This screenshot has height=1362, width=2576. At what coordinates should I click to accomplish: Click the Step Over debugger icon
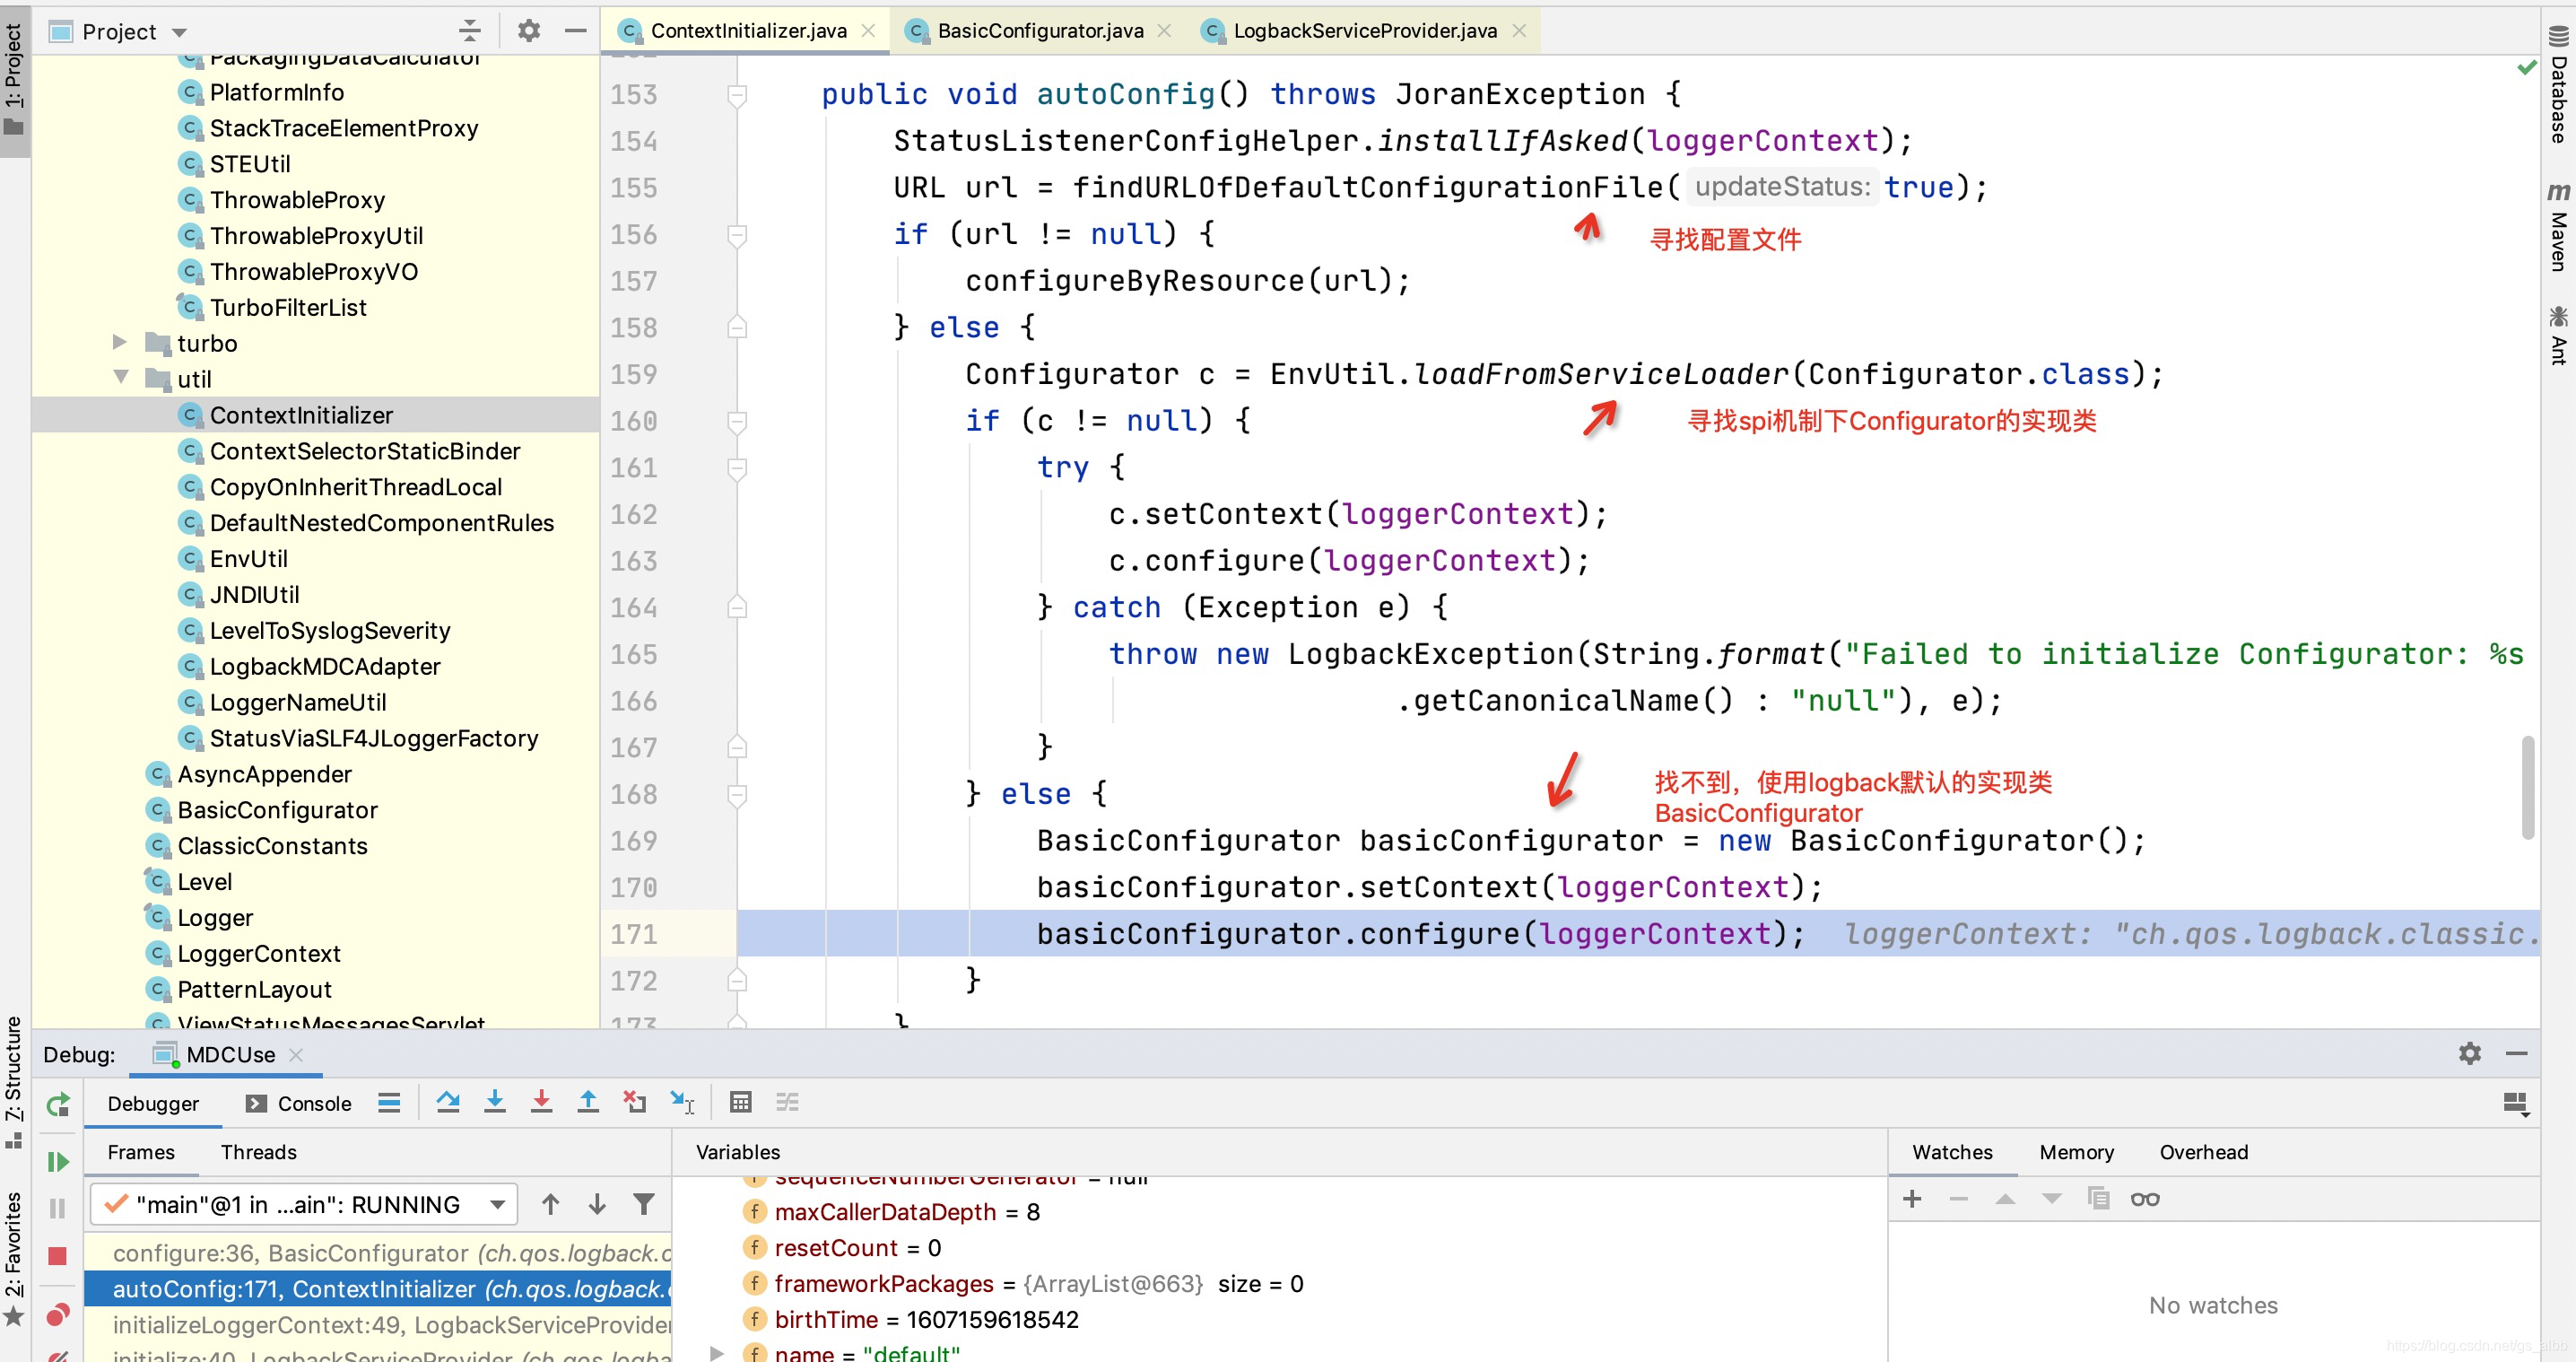[448, 1102]
